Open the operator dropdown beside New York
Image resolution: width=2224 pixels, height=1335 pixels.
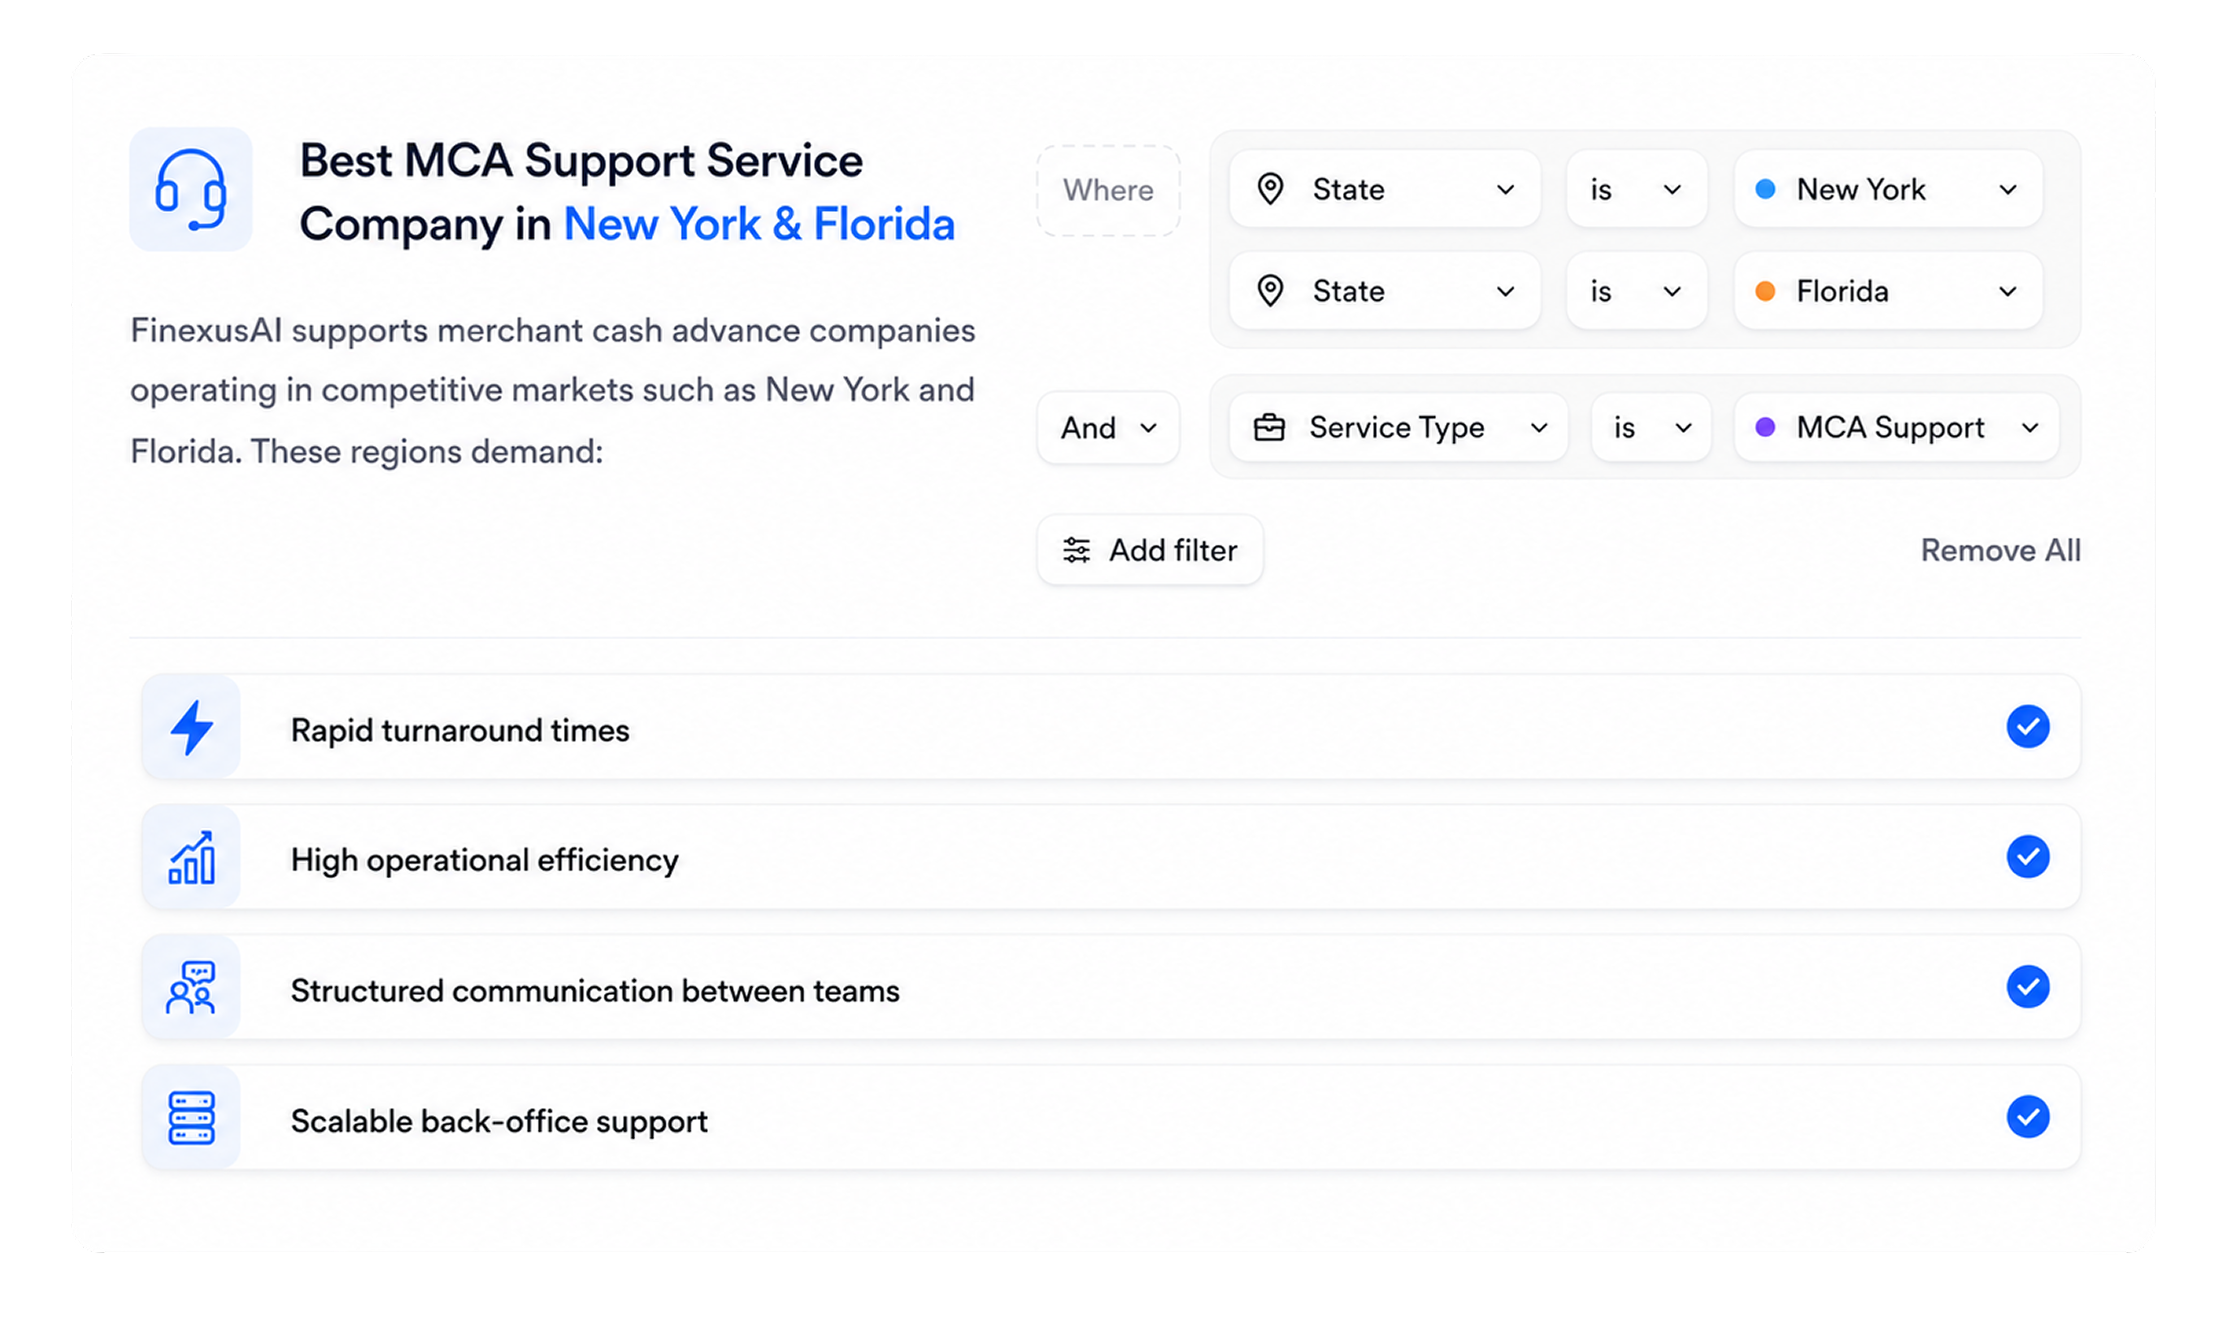1636,189
